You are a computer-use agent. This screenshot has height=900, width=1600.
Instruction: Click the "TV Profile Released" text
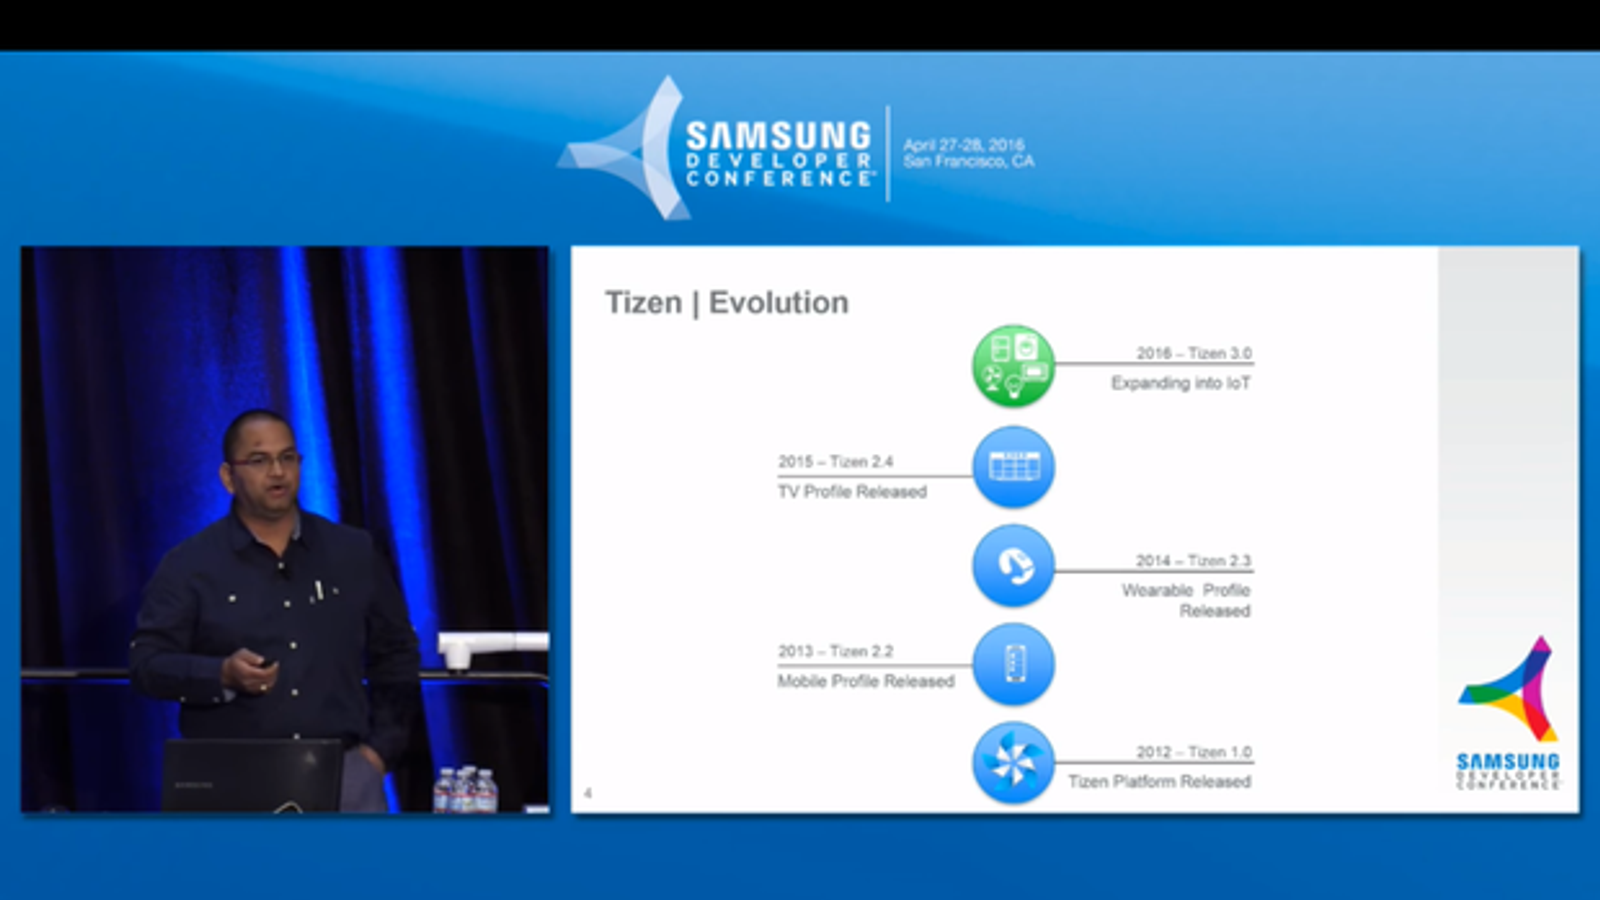coord(853,492)
